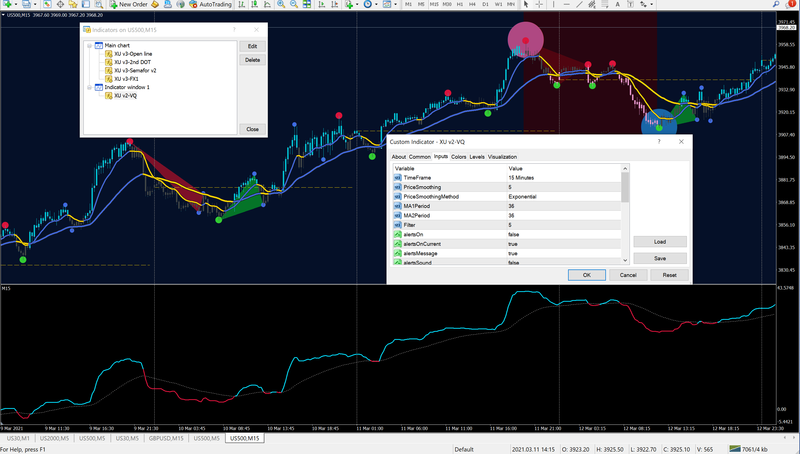Click the TimeFrame value 15 Minutes
The width and height of the screenshot is (800, 454).
(523, 177)
